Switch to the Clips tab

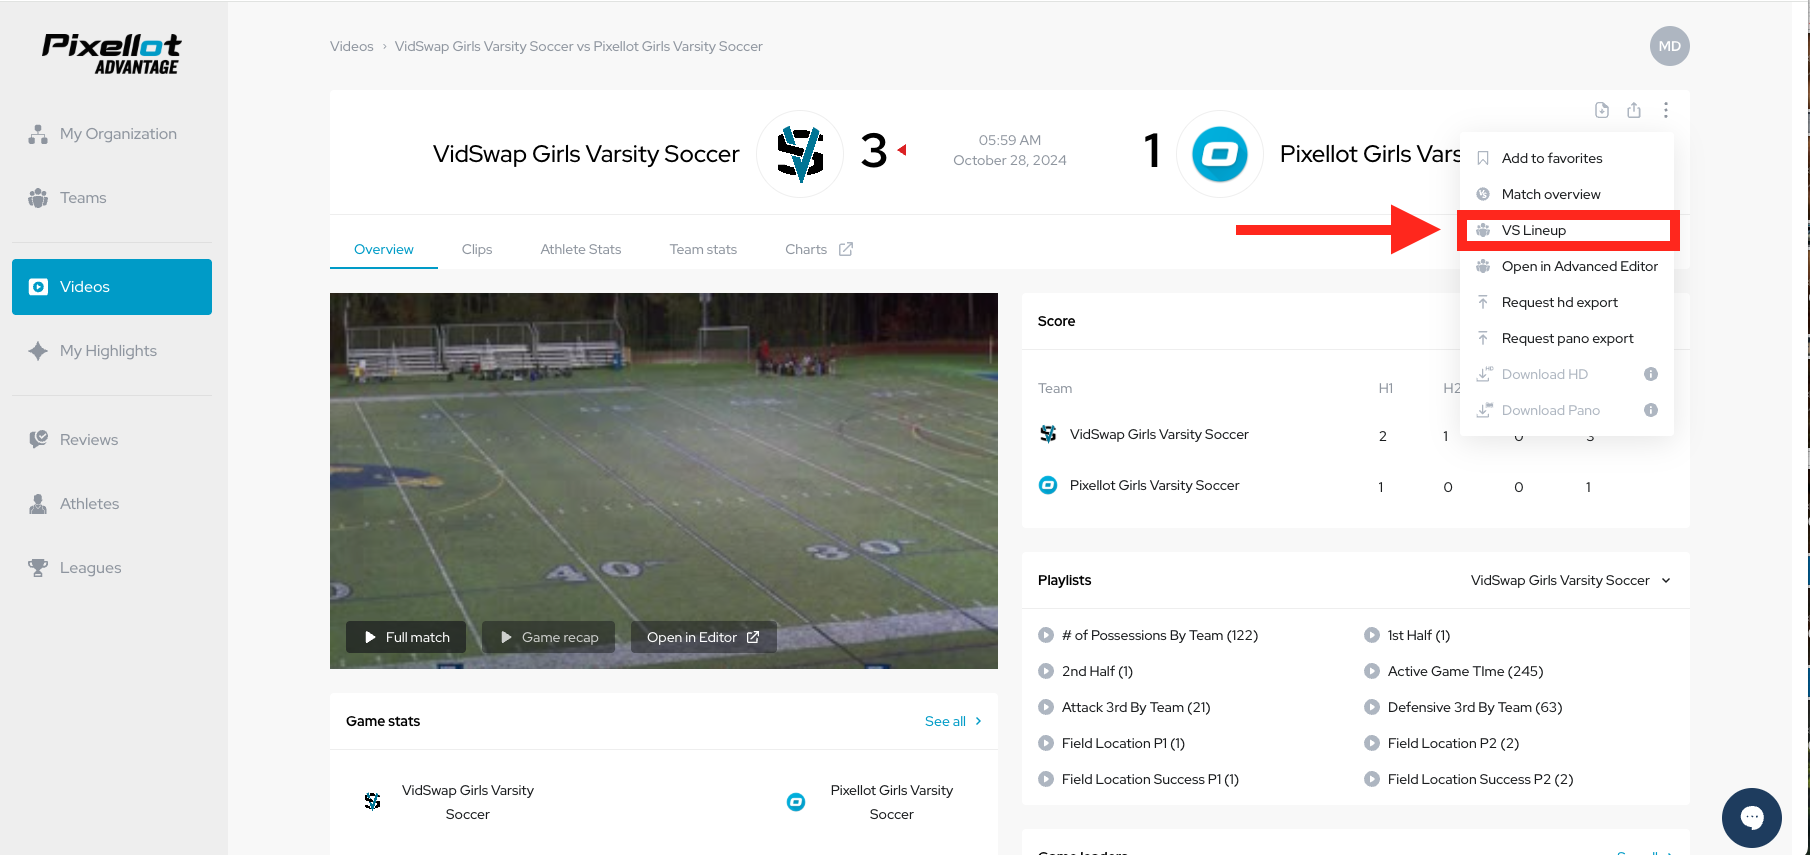pos(477,249)
